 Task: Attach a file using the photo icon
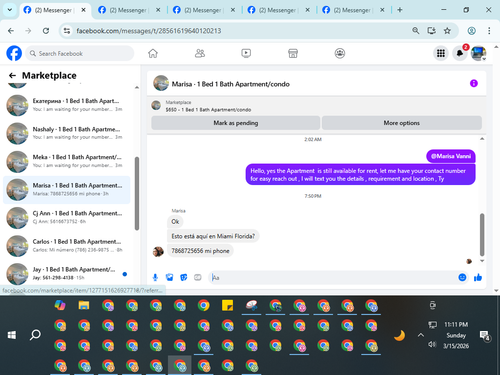coord(169,277)
